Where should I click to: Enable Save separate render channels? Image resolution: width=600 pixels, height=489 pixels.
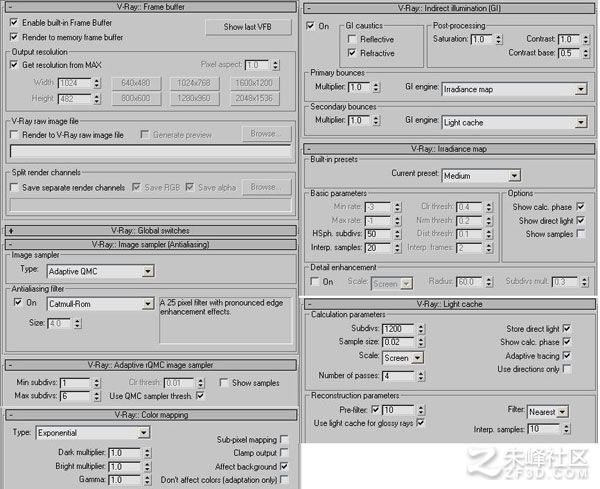14,187
